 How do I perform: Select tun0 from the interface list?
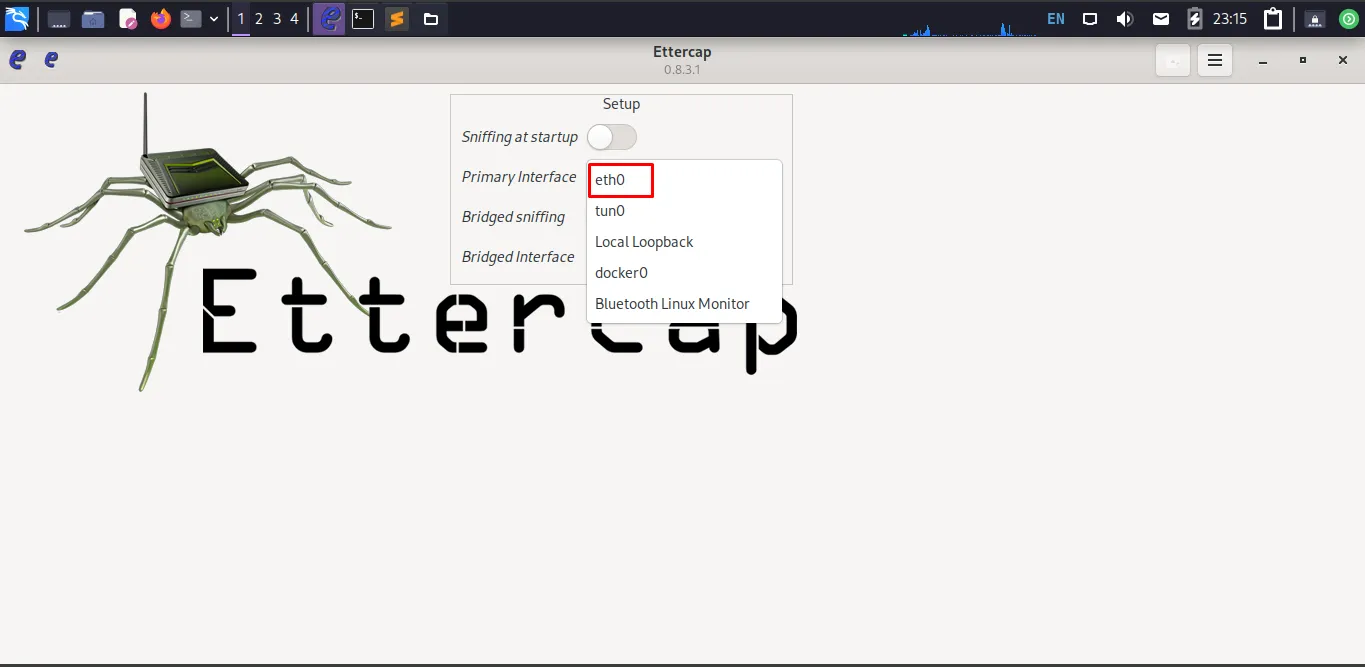(x=610, y=211)
